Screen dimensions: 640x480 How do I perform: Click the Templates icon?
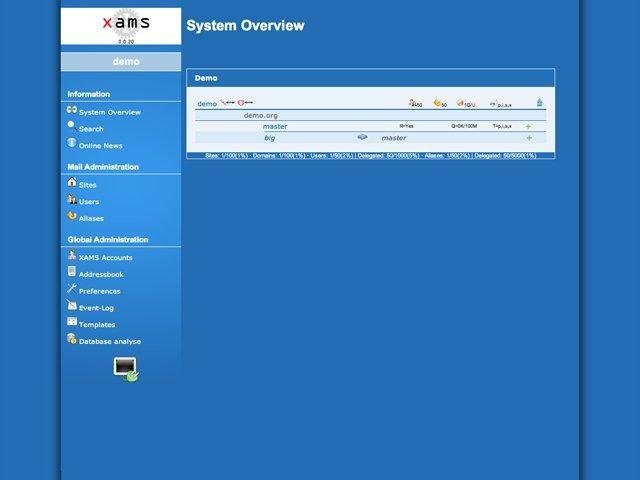click(72, 321)
